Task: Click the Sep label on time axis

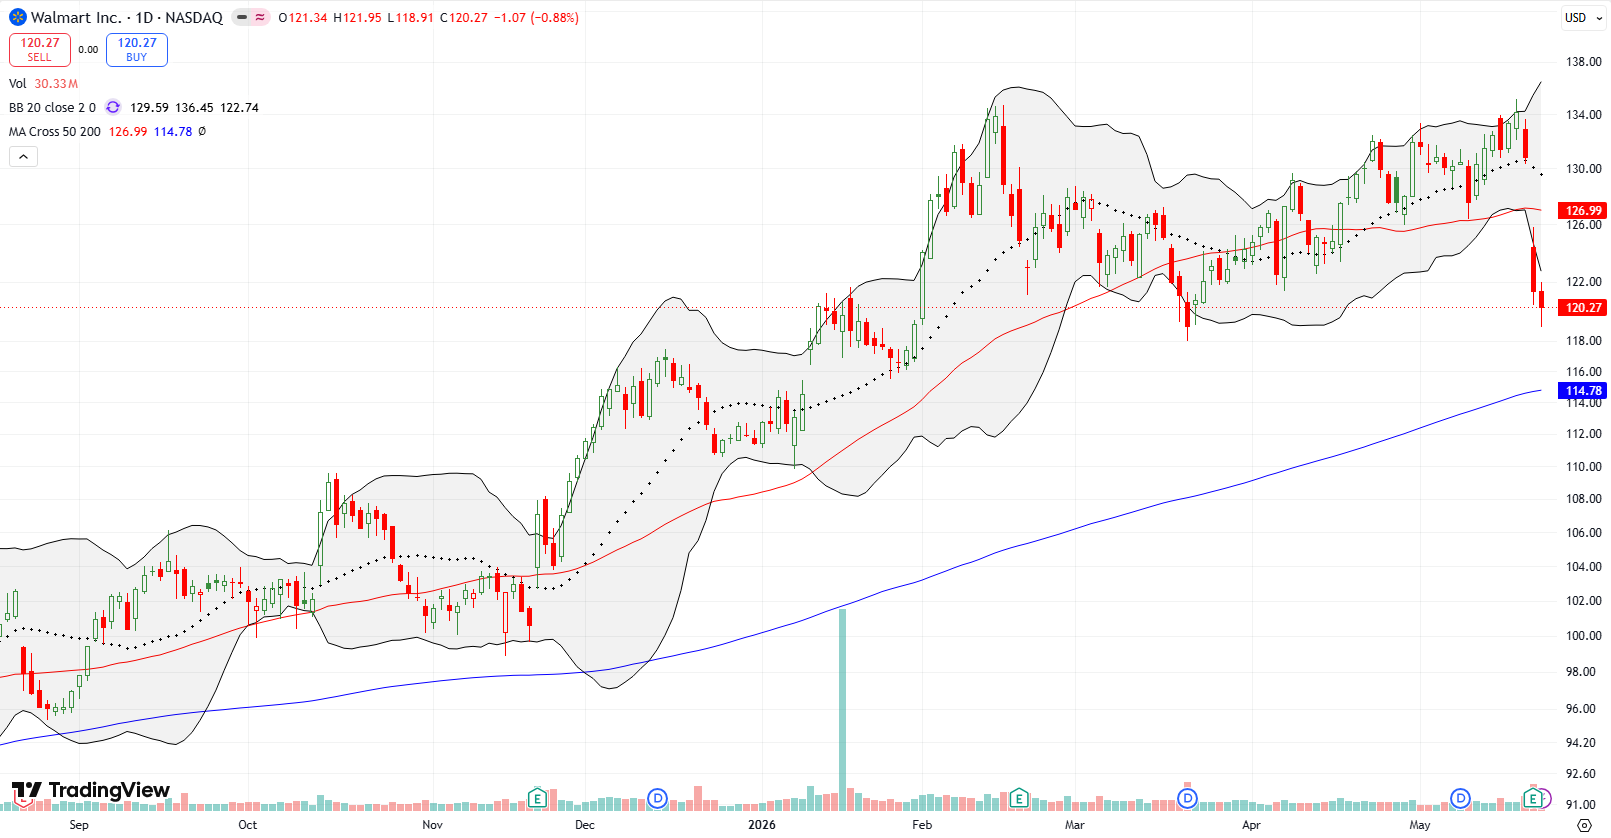Action: click(x=79, y=825)
